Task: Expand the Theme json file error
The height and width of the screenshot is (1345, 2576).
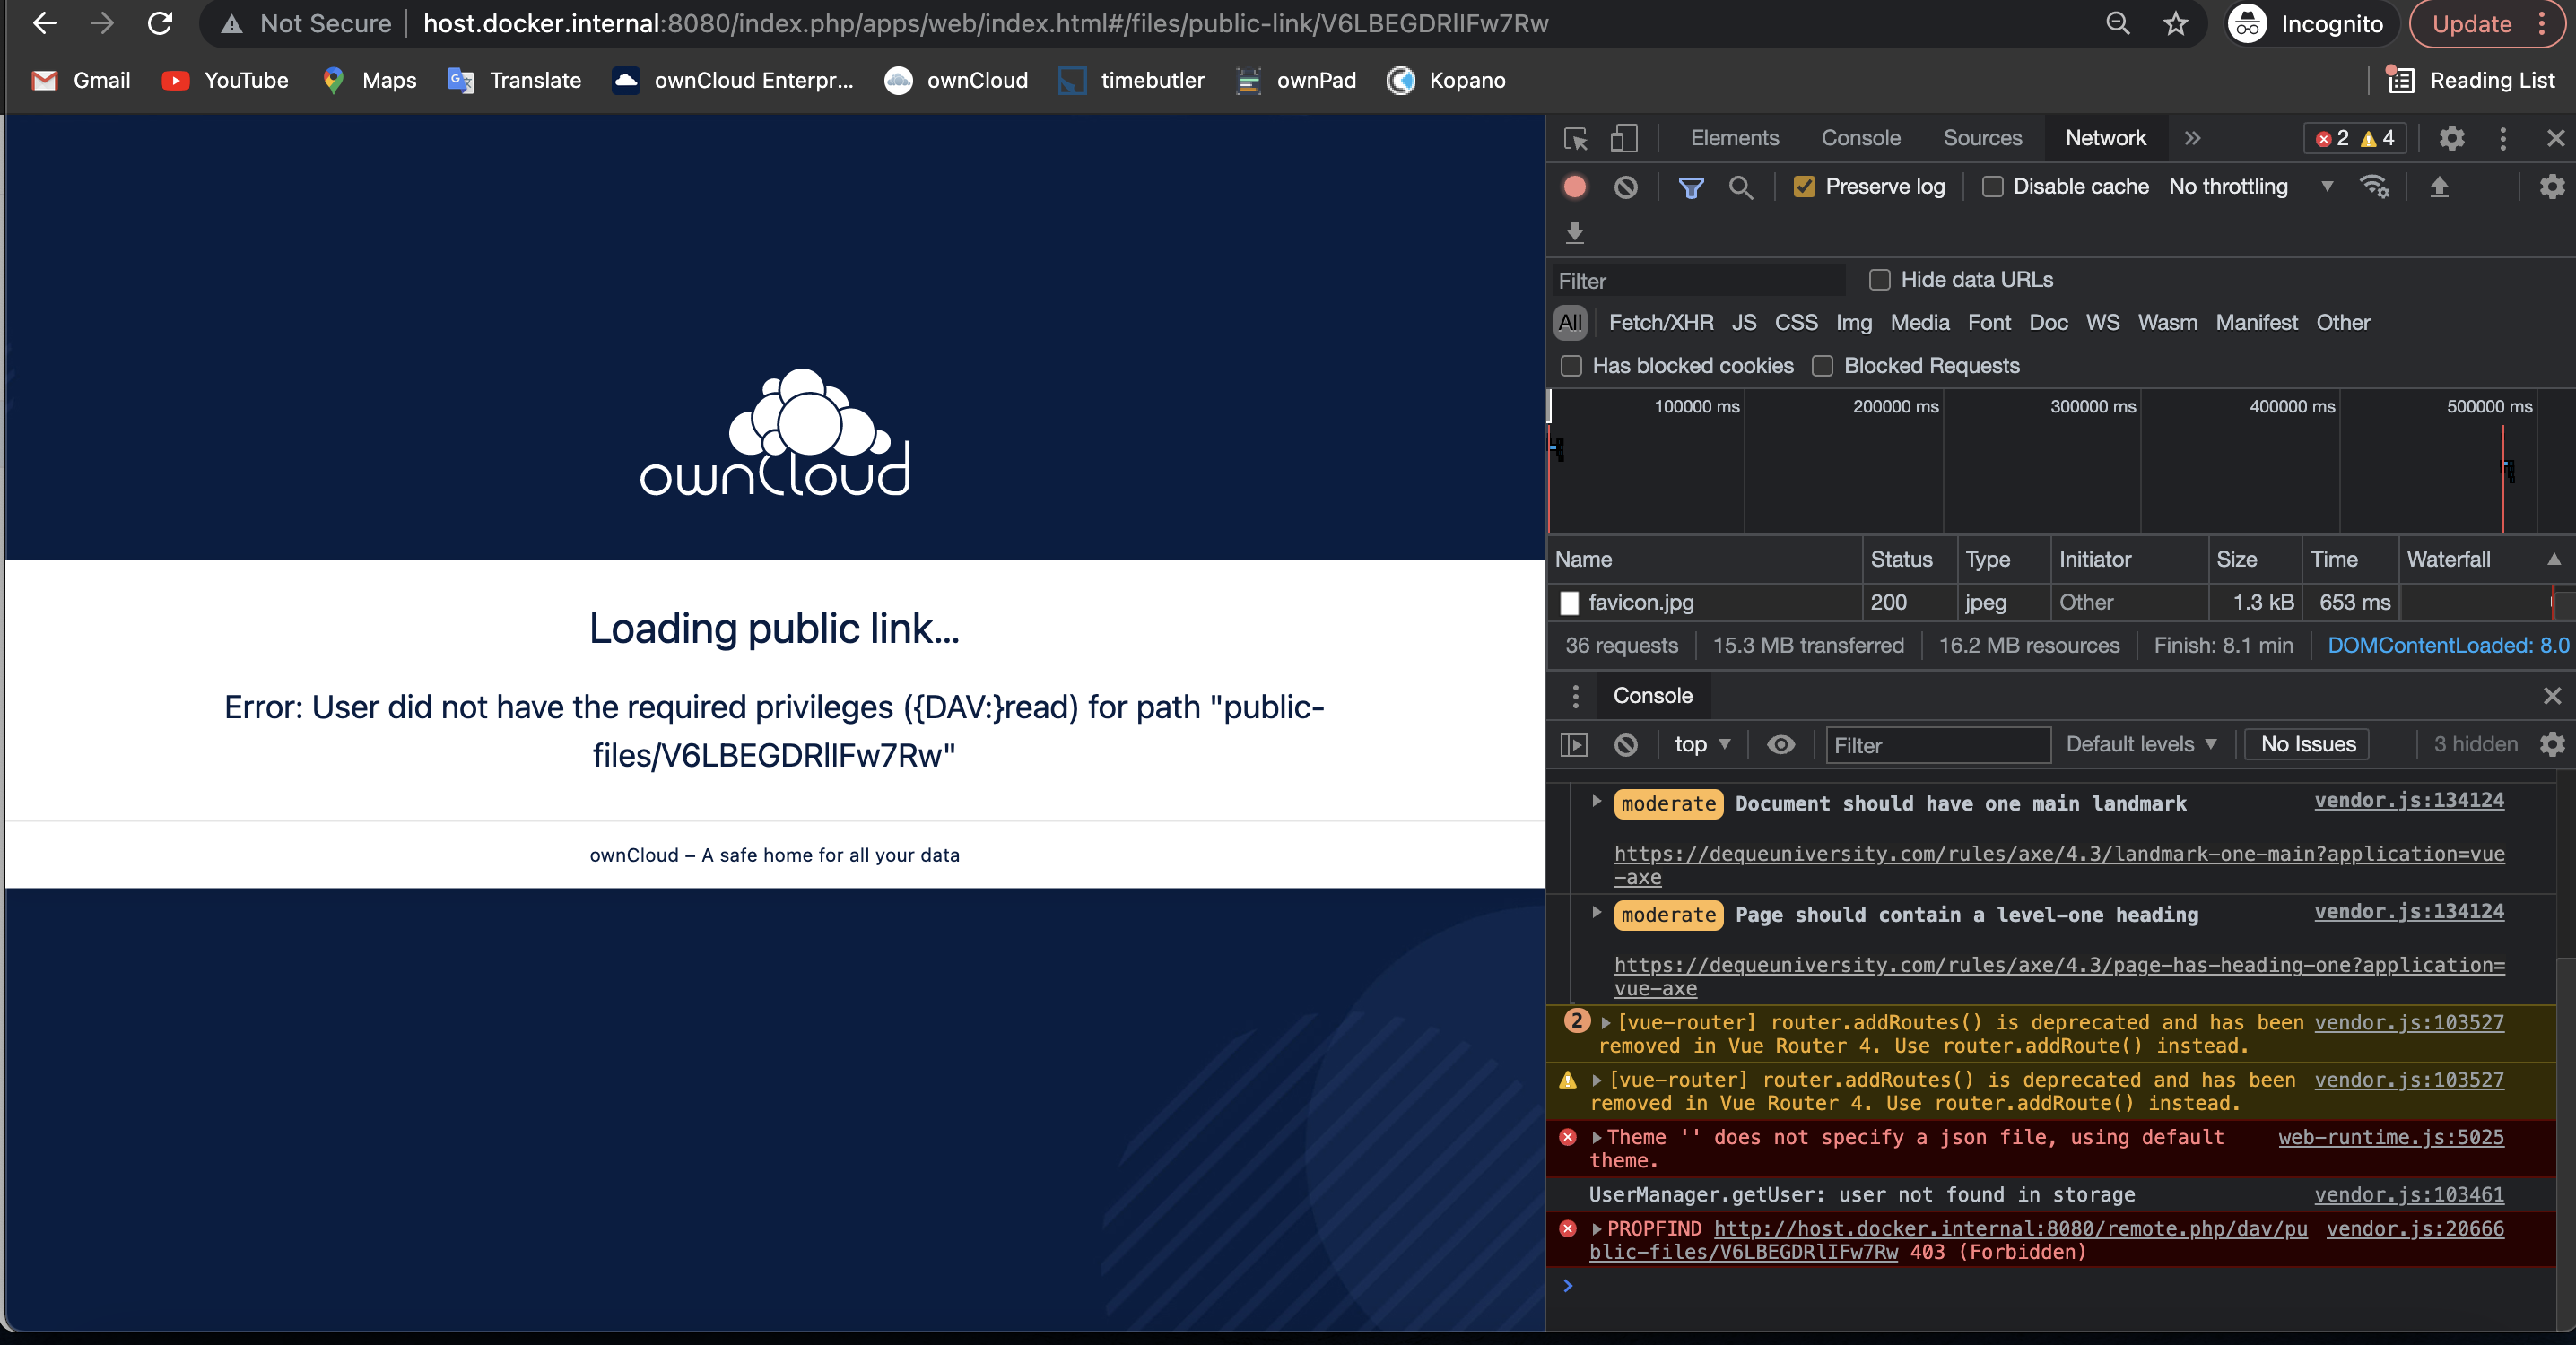Action: pos(1596,1138)
